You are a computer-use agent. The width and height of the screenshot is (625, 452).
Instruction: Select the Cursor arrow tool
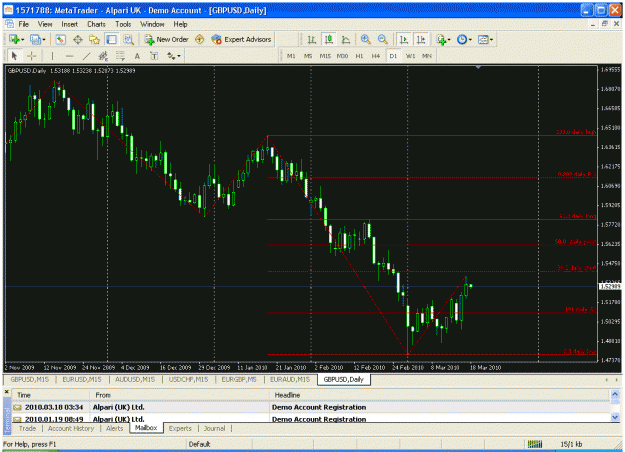click(x=14, y=56)
